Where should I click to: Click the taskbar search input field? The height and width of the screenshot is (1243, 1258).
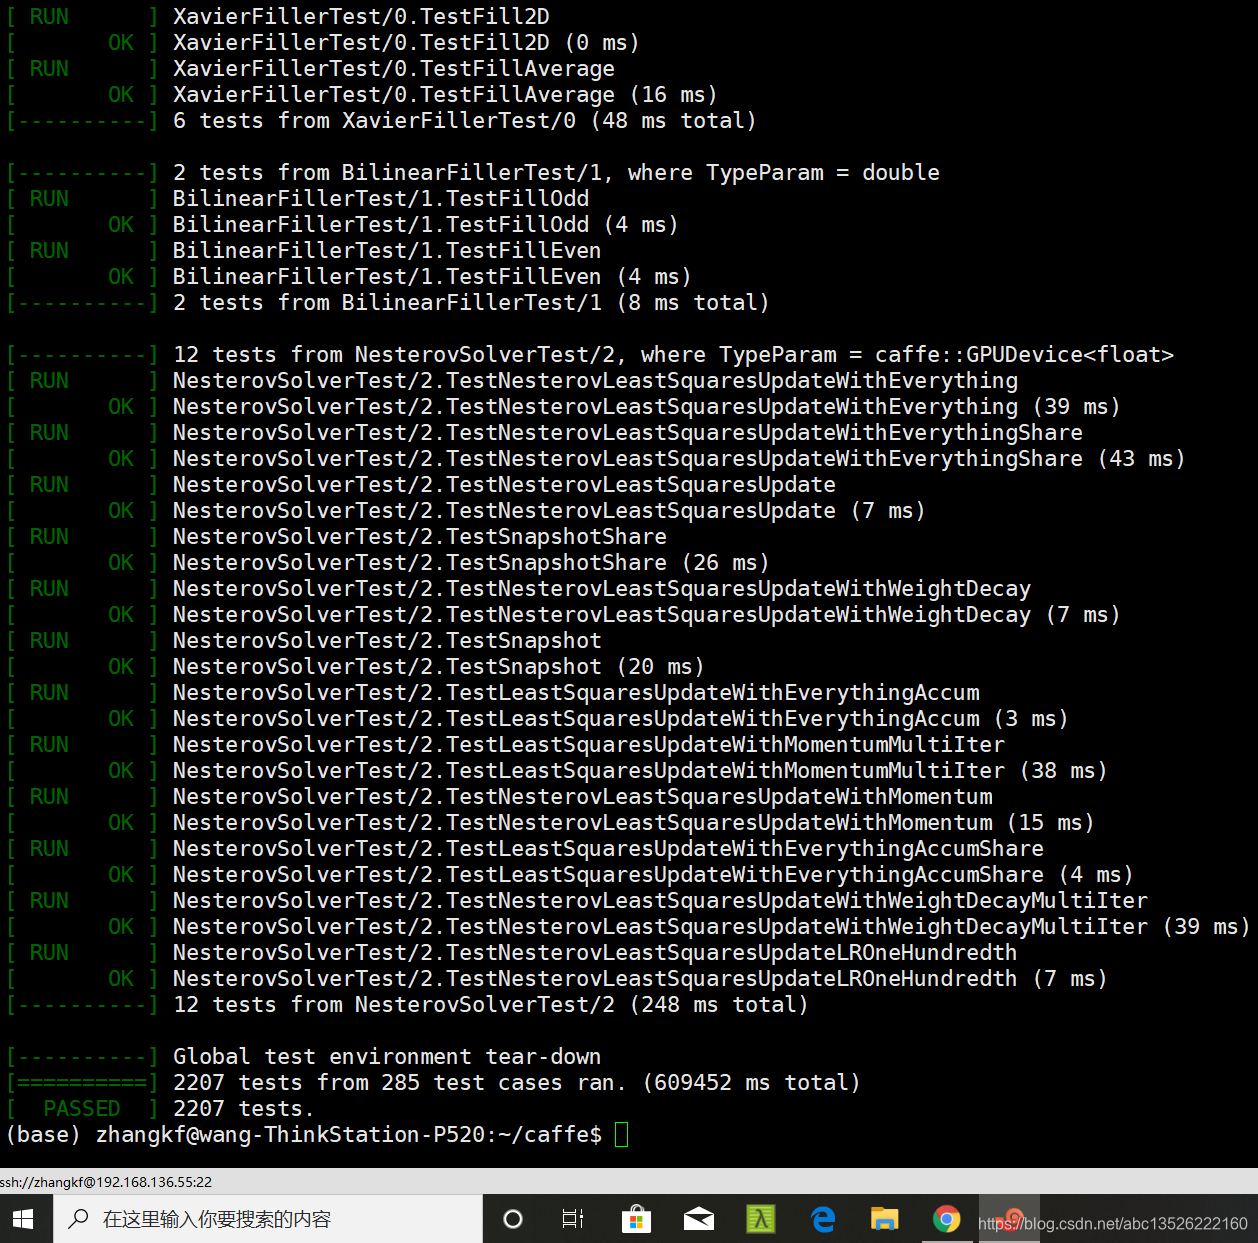coord(267,1219)
